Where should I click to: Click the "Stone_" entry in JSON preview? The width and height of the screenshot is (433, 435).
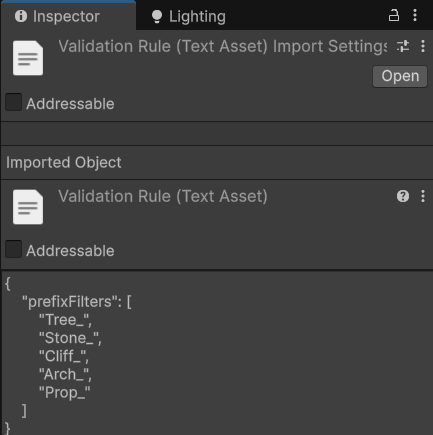pyautogui.click(x=70, y=338)
